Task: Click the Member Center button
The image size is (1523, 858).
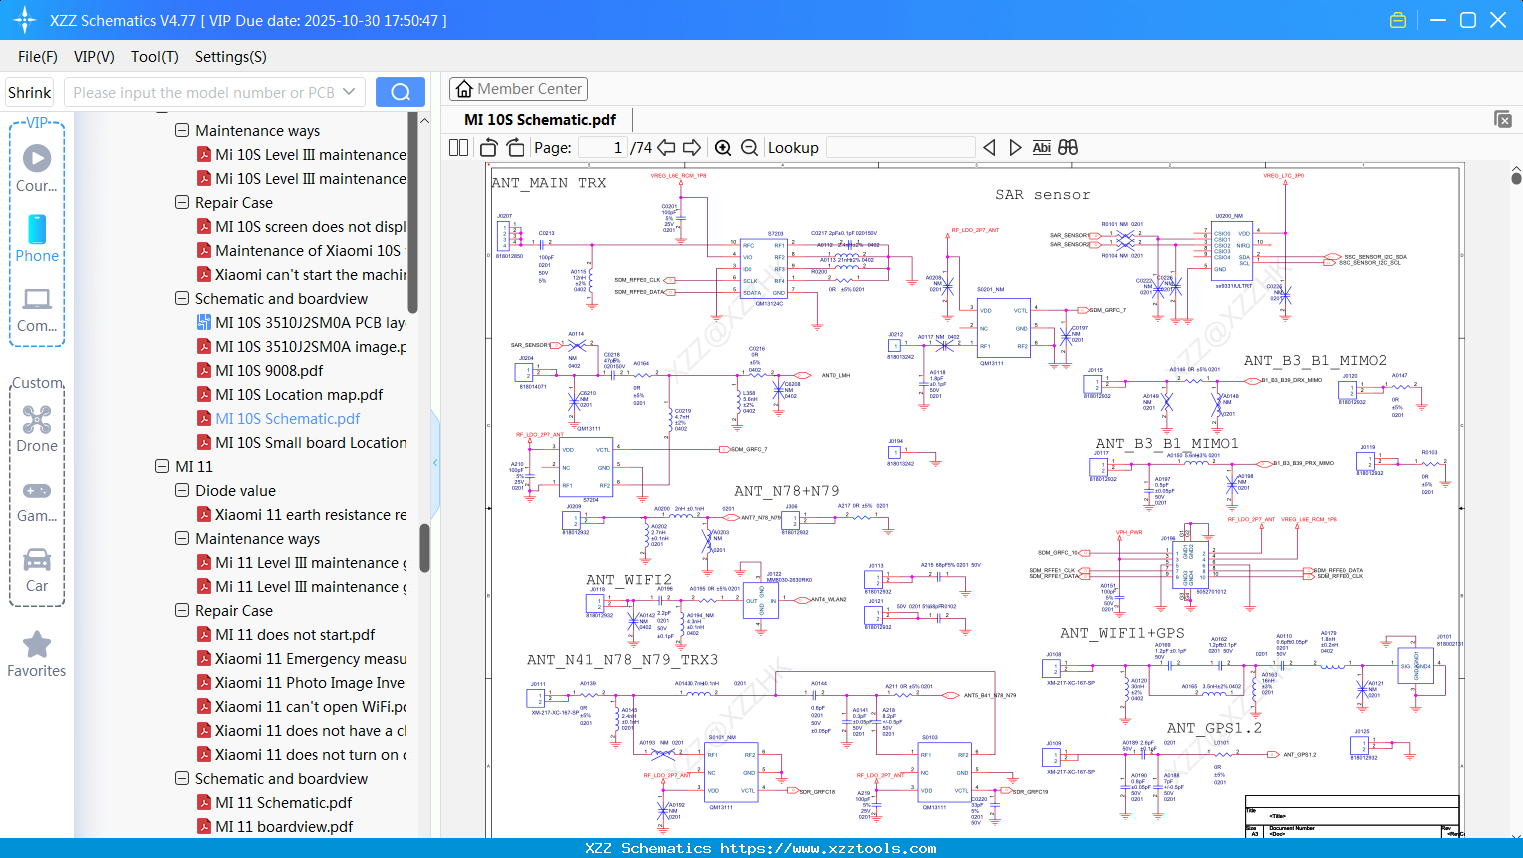Action: tap(518, 89)
